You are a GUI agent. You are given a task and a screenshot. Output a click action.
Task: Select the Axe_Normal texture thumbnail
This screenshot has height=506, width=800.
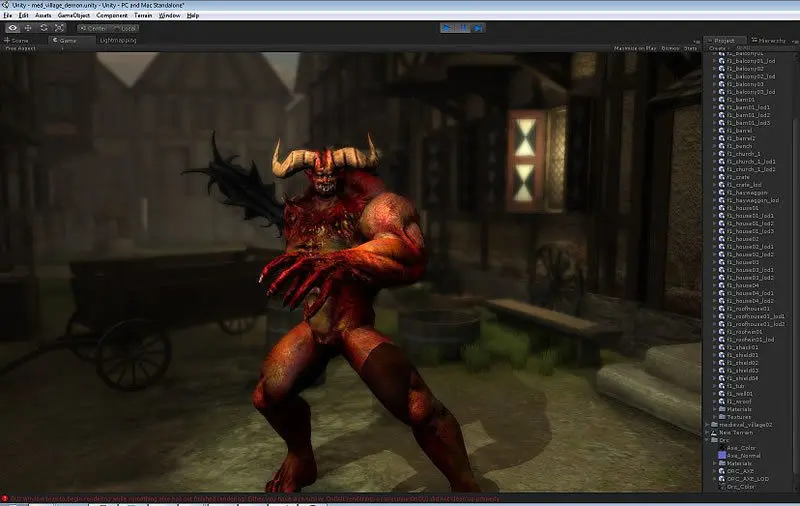click(722, 456)
